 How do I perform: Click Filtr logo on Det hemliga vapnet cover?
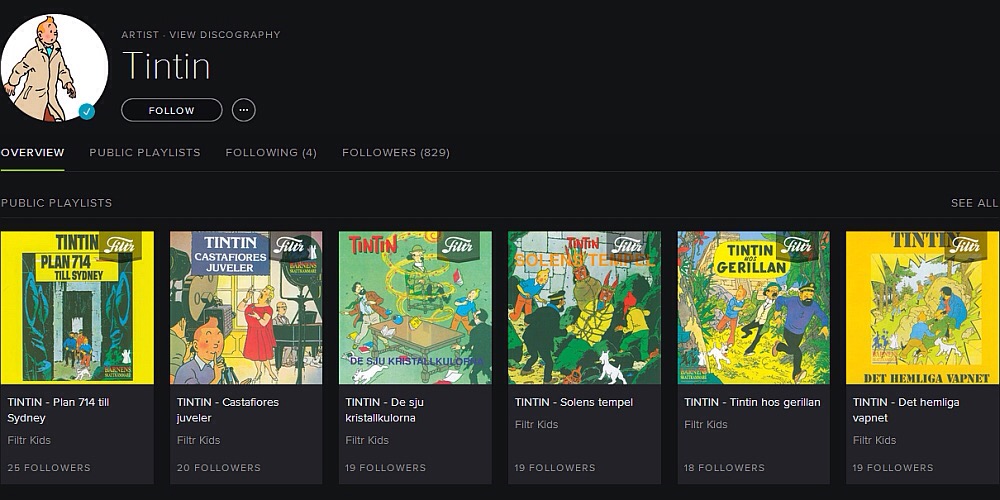pos(965,245)
